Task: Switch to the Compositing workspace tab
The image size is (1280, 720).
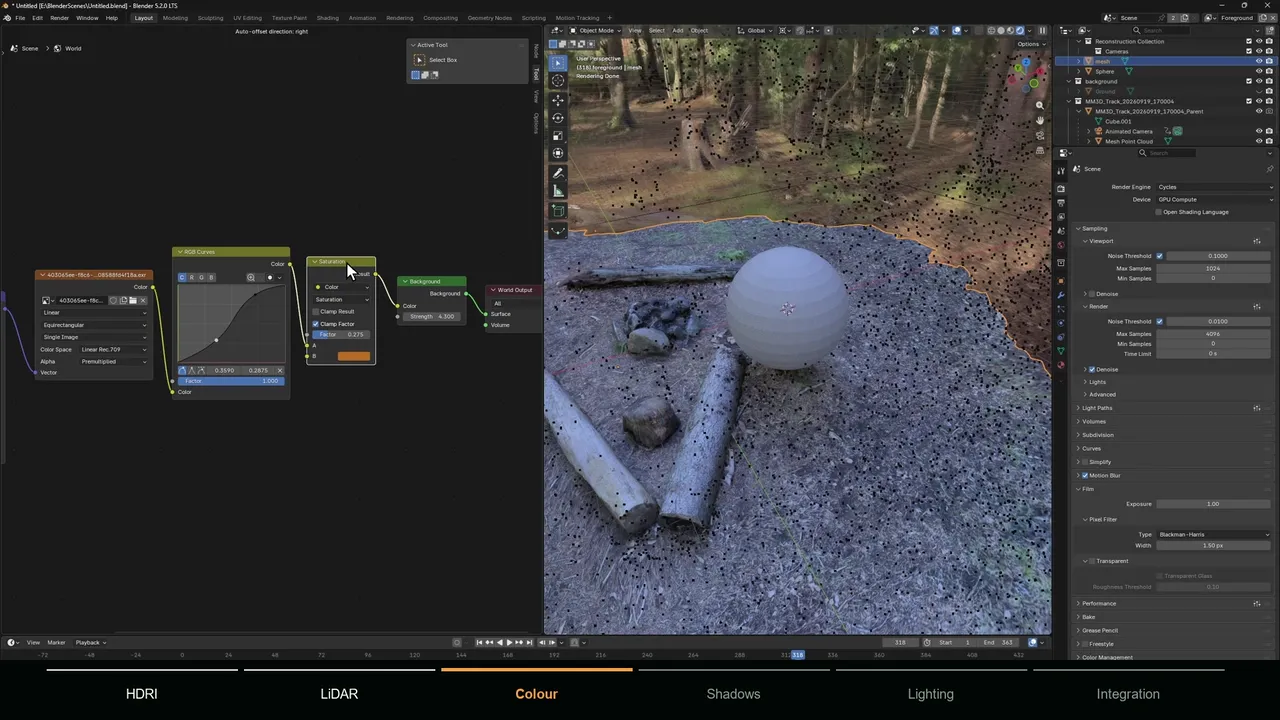Action: 440,18
